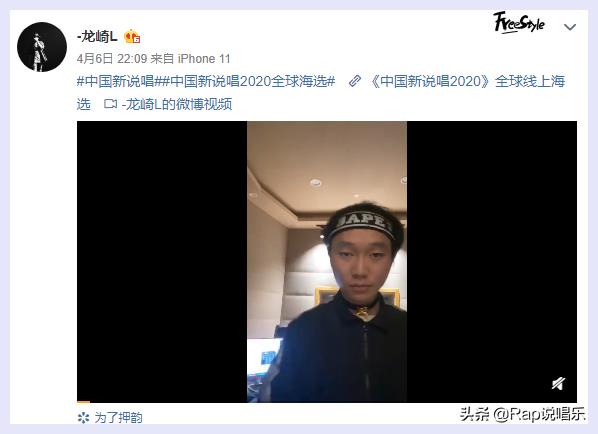Open -龙崎L的微博视频 link
Screen dimensions: 598x434
click(177, 104)
